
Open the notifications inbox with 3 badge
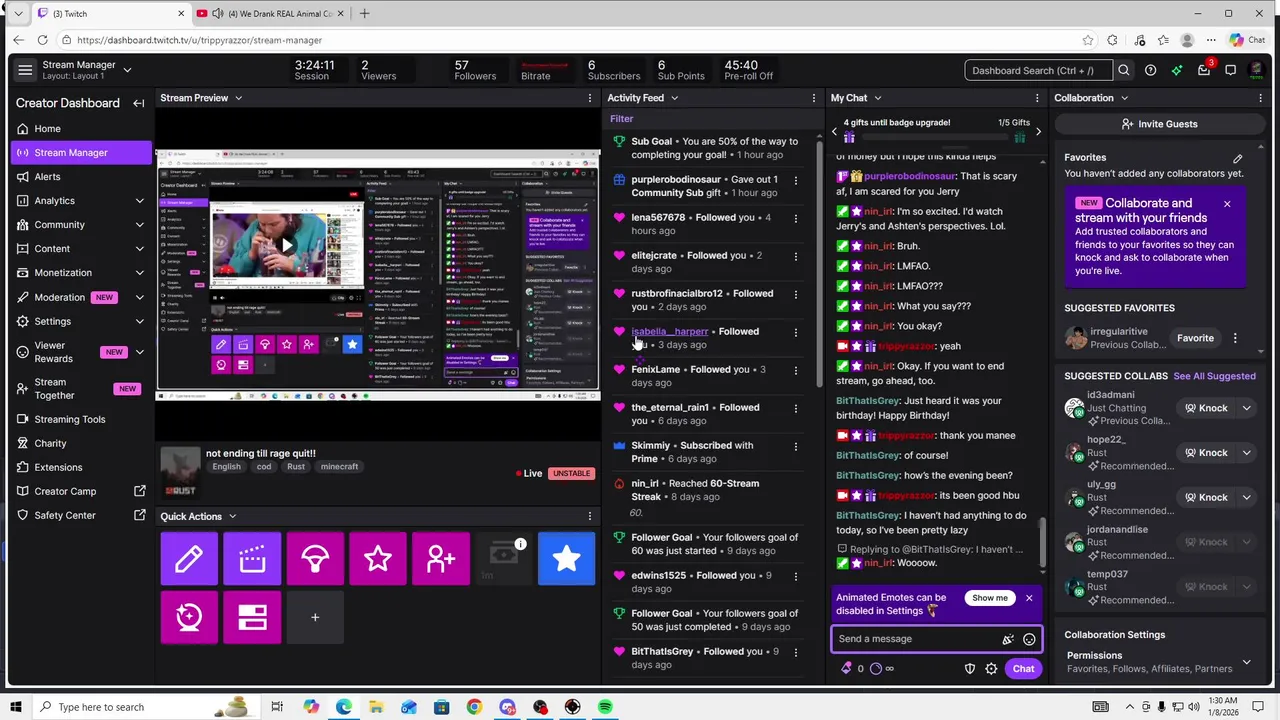(1204, 70)
